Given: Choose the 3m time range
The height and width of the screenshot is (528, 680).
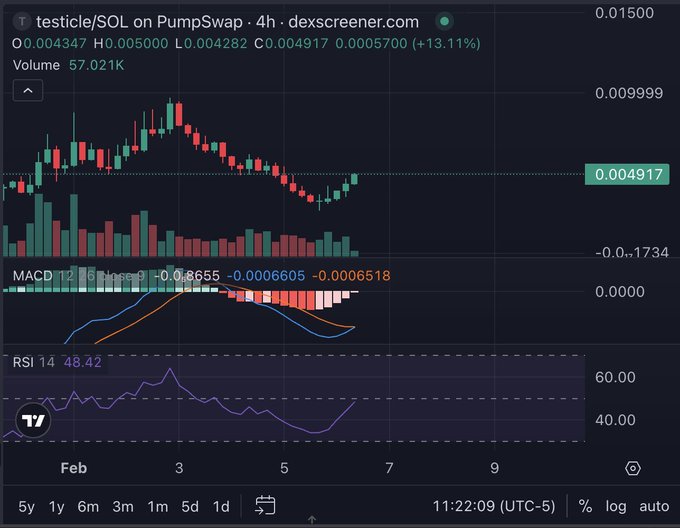Looking at the screenshot, I should pos(122,506).
